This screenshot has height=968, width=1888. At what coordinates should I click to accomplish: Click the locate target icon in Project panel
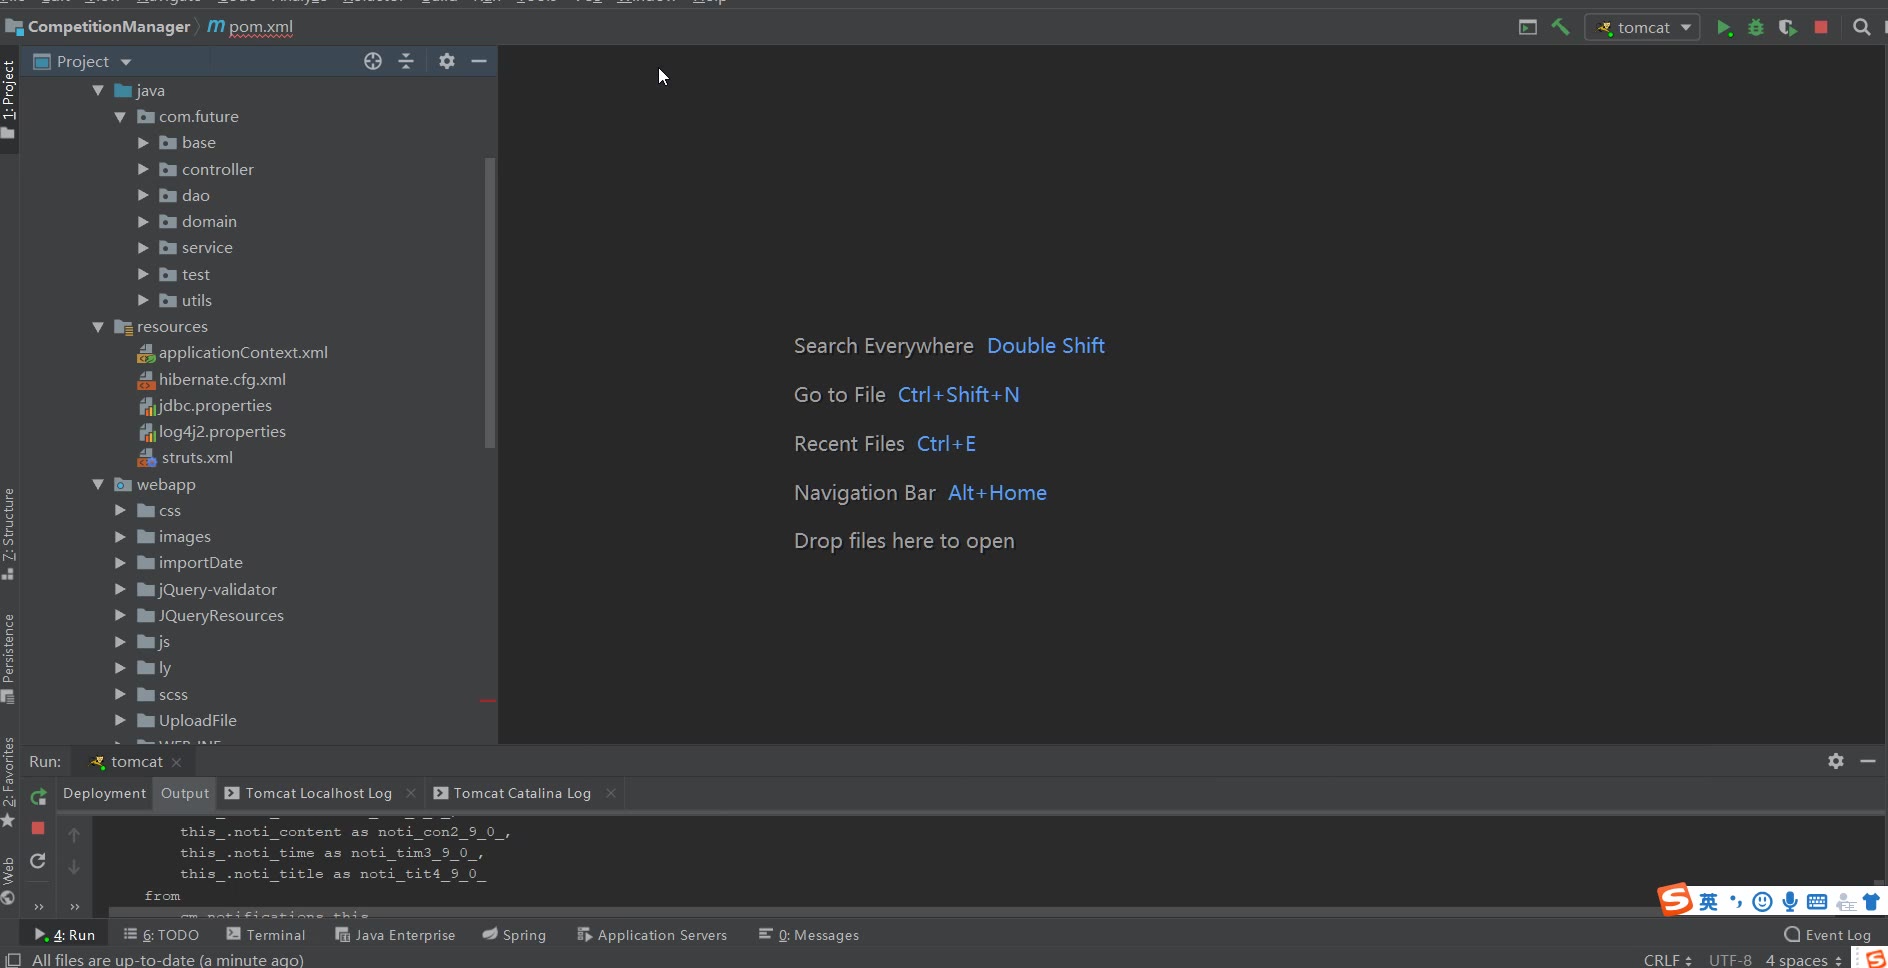click(373, 61)
